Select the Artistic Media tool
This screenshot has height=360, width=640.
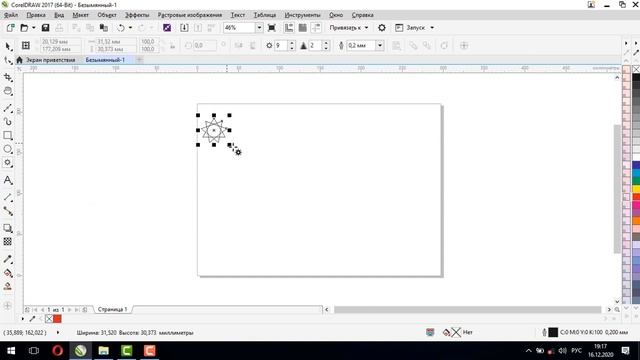(x=8, y=122)
